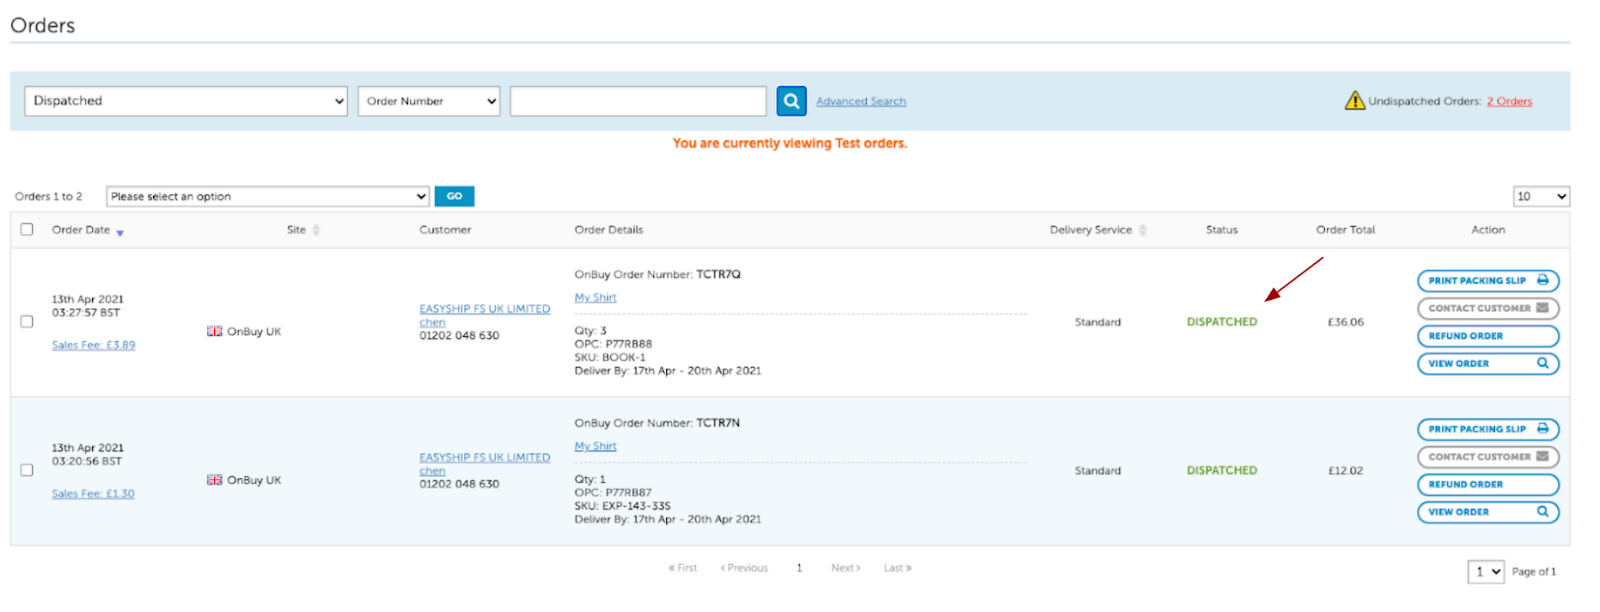Image resolution: width=1600 pixels, height=612 pixels.
Task: Click magnifier icon on TCTR7N View Order
Action: pos(1542,512)
